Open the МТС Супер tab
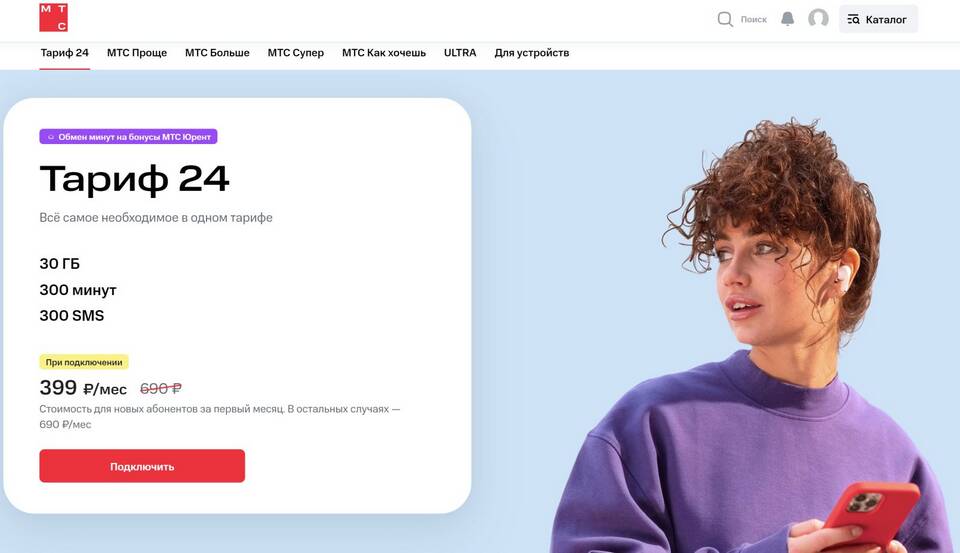Viewport: 960px width, 553px height. 296,53
